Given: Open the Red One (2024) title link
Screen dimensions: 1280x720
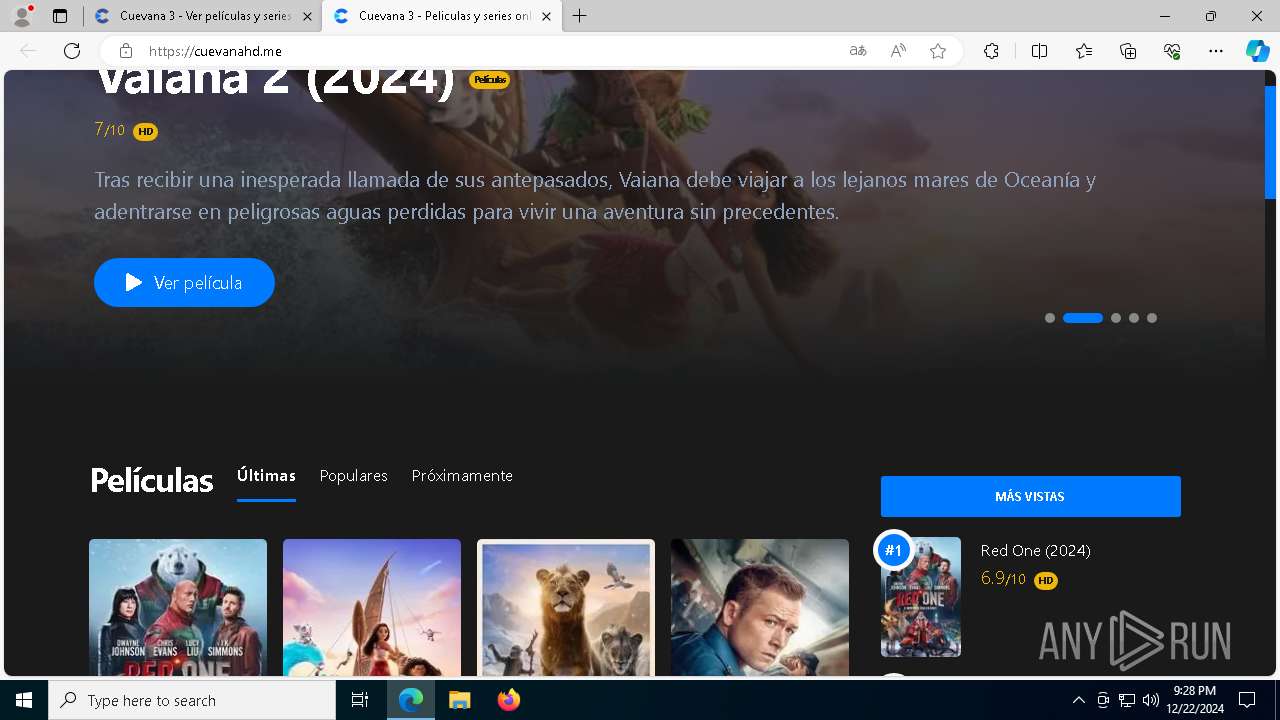Looking at the screenshot, I should click(1035, 550).
